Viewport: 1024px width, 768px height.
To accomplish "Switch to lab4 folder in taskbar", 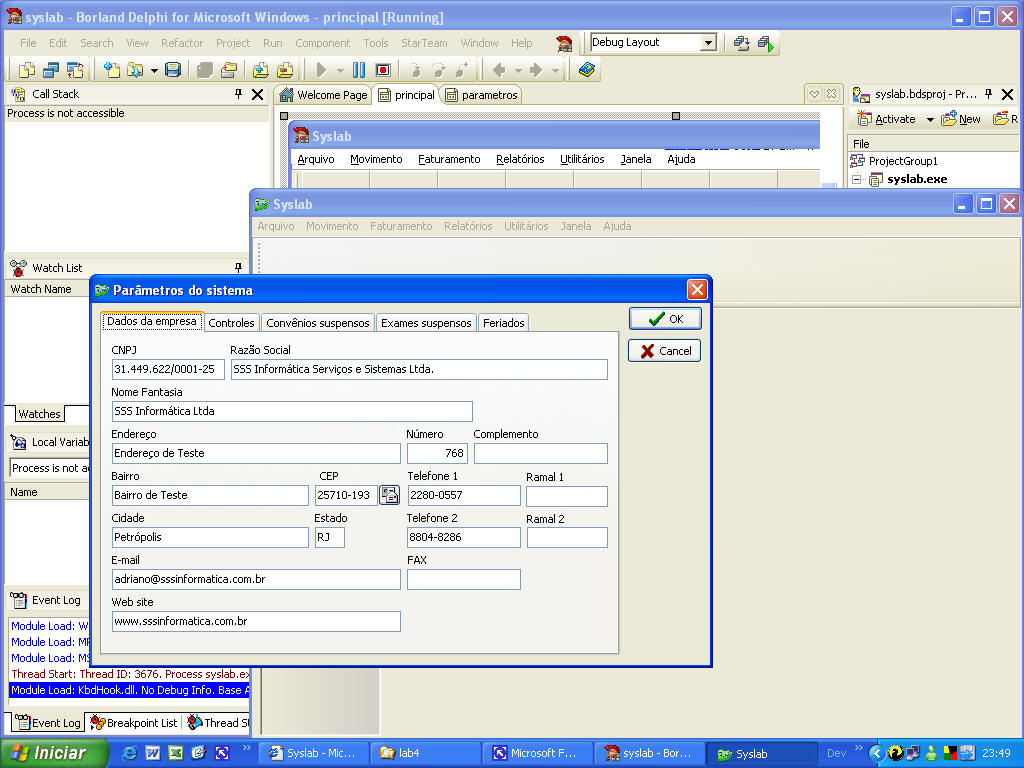I will (x=426, y=753).
